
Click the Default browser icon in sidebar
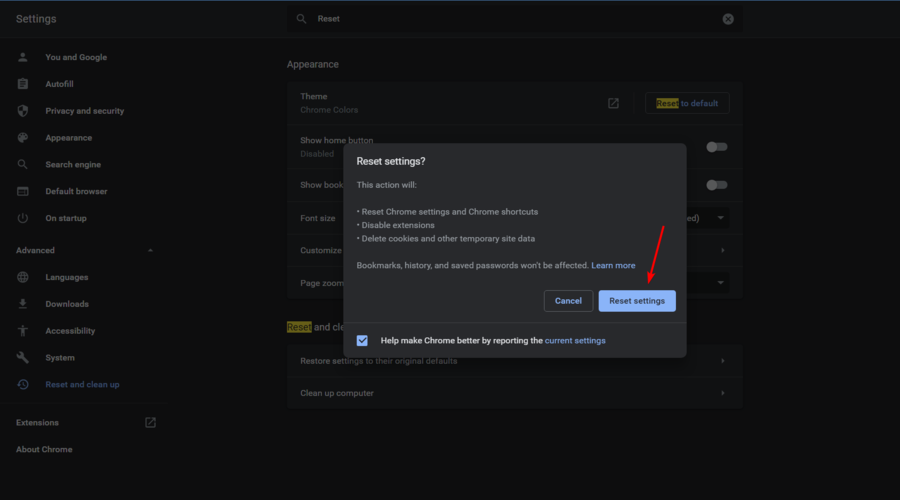tap(23, 191)
